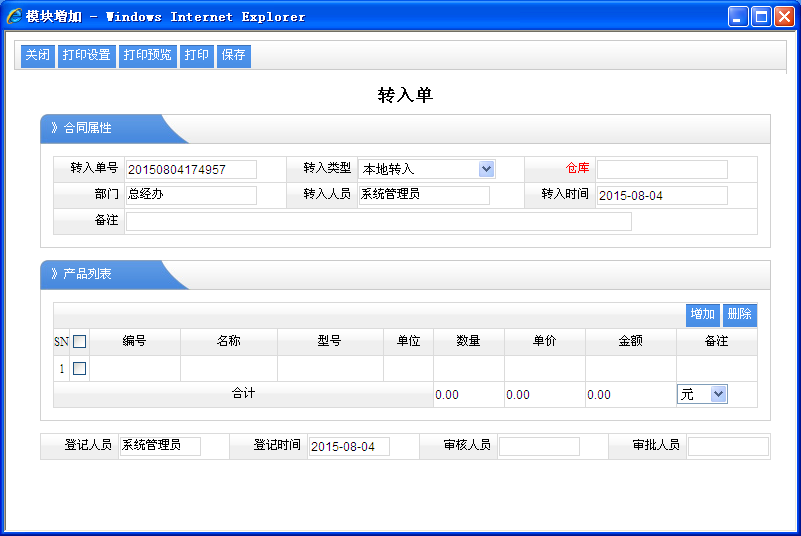Focus the 备注 remarks text field
The image size is (801, 536).
click(x=378, y=221)
